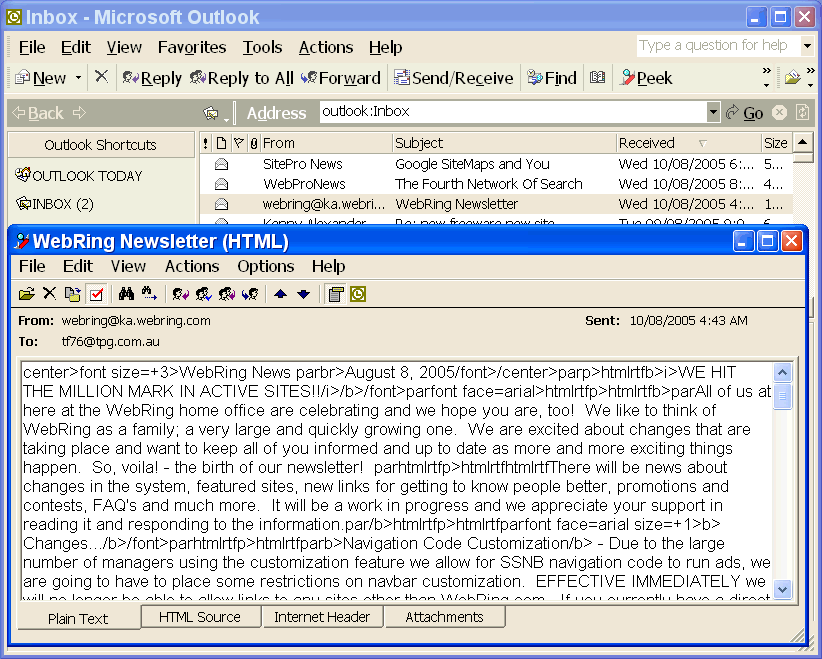Switch to the HTML Source tab

200,617
